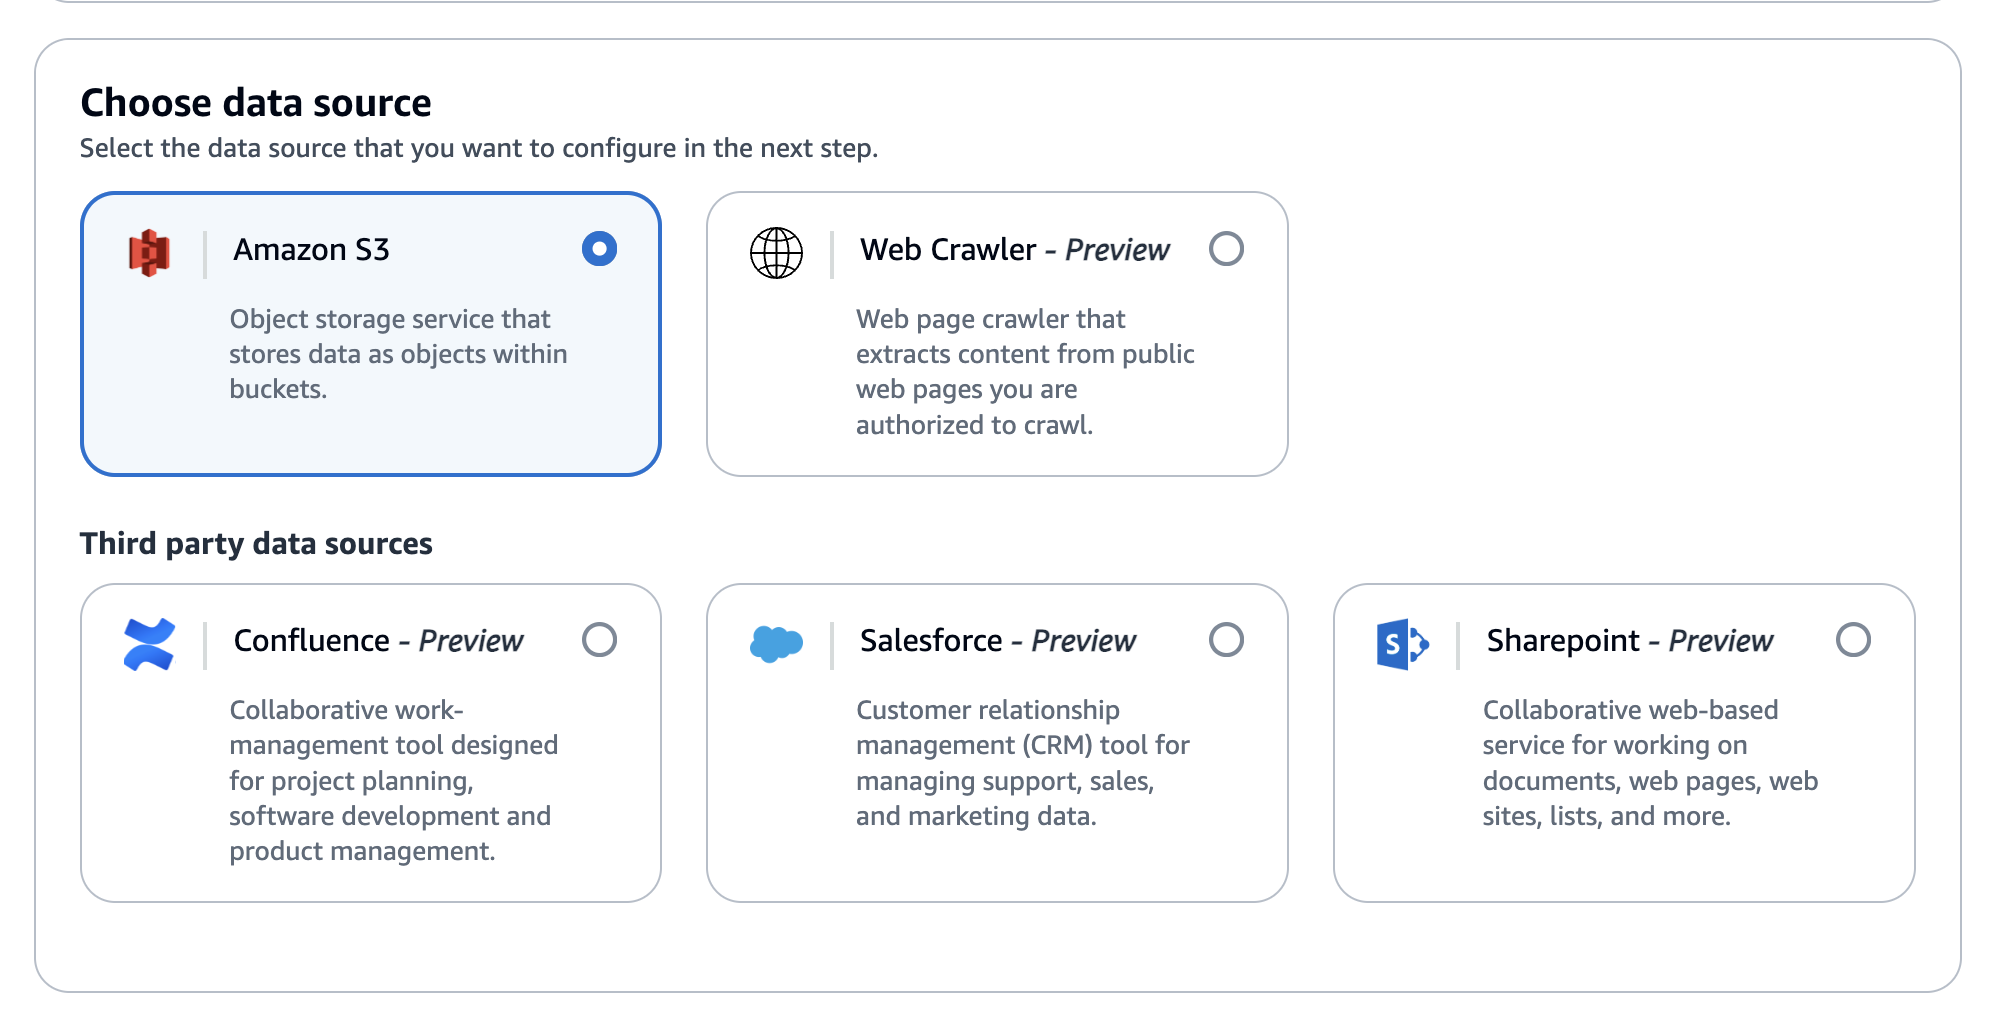Viewport: 1998px width, 1012px height.
Task: Click the 'Salesforce - Preview' title
Action: point(998,640)
